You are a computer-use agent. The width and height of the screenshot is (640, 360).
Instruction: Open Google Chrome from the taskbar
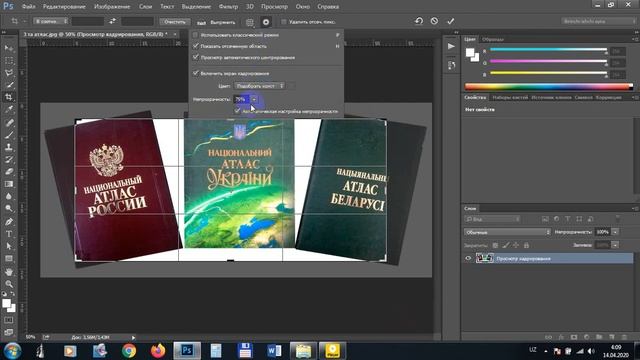tap(129, 351)
